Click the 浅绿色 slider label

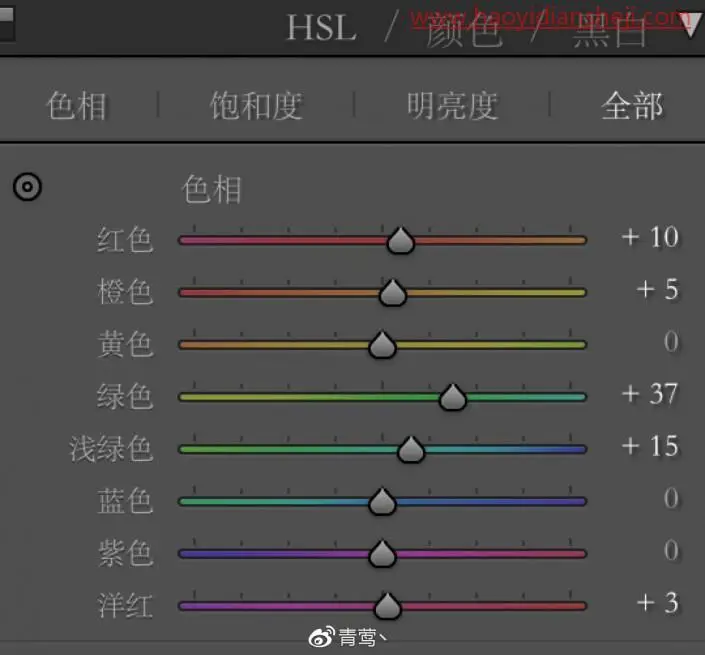coord(111,449)
